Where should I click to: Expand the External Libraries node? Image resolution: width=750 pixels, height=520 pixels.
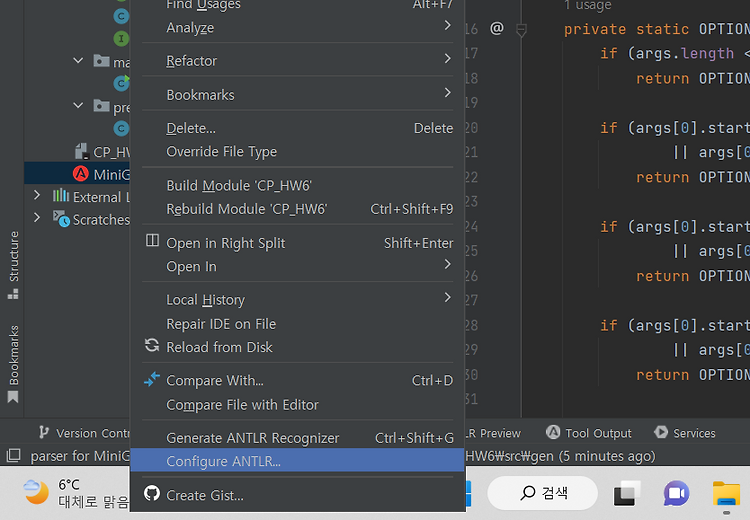pos(37,195)
